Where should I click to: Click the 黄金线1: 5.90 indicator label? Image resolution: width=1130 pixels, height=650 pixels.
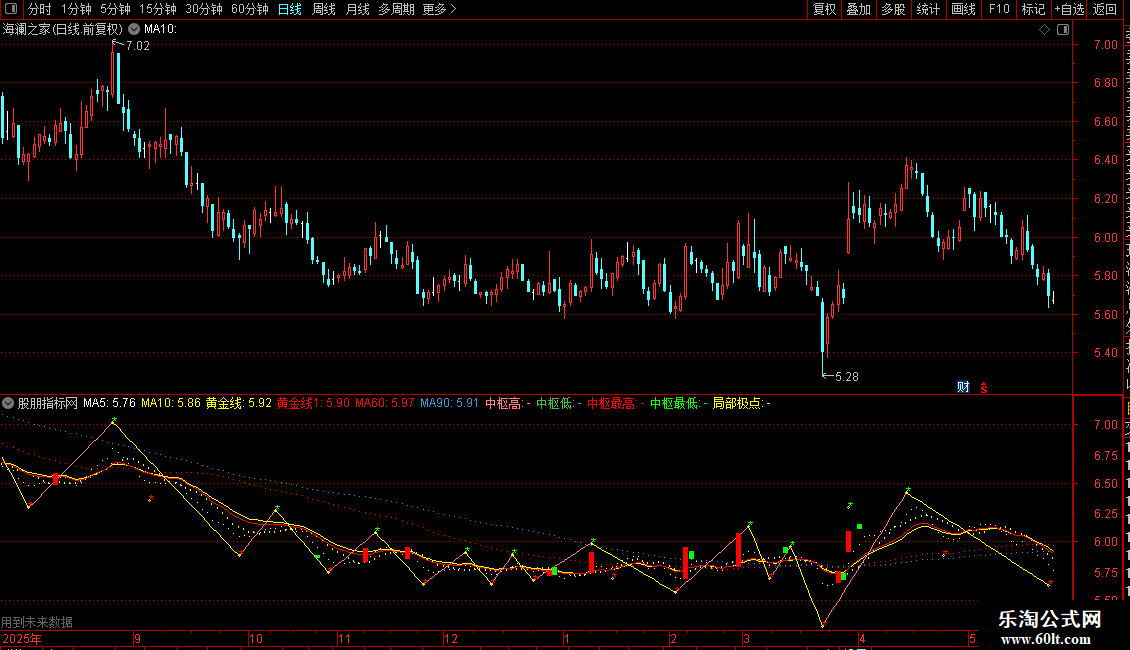click(x=313, y=403)
